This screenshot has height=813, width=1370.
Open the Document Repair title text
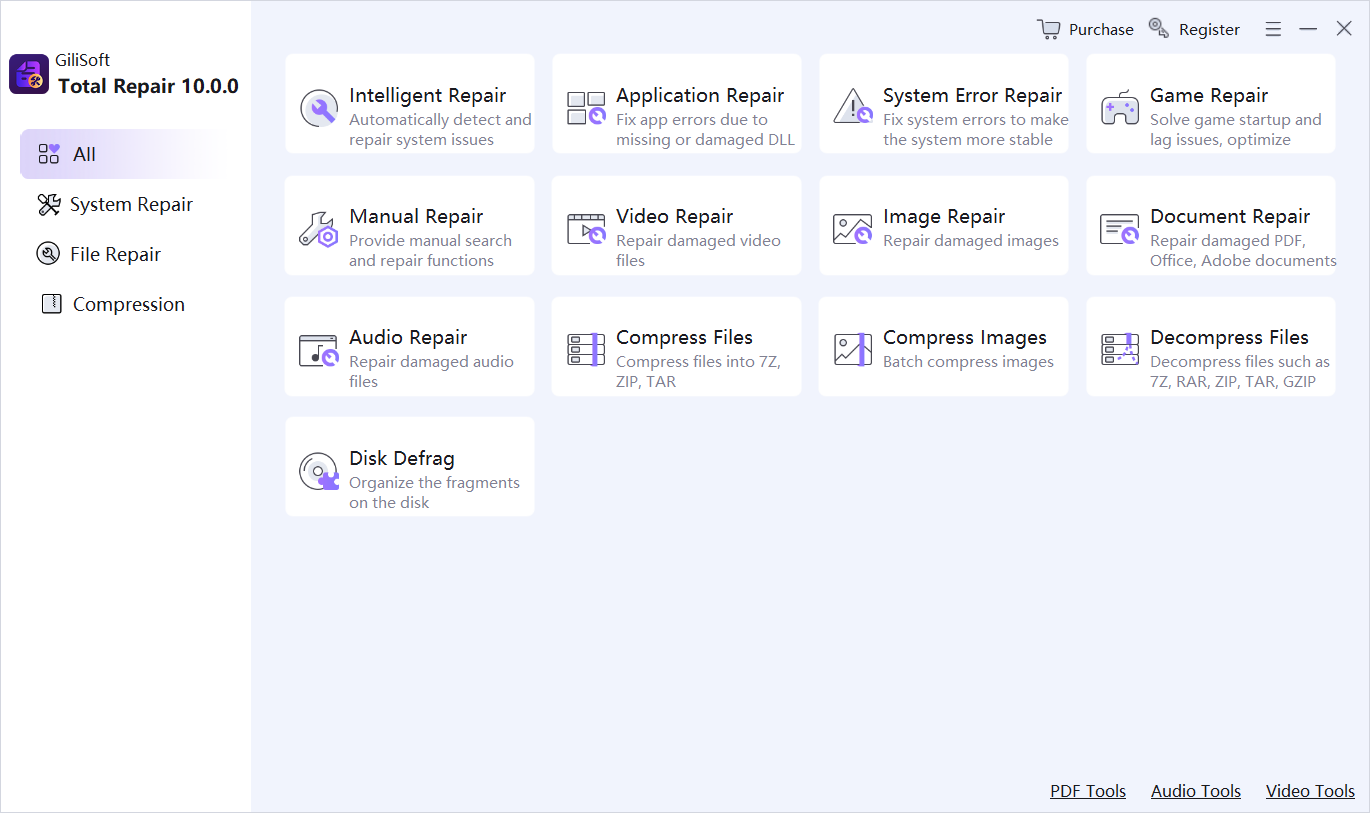(x=1230, y=216)
